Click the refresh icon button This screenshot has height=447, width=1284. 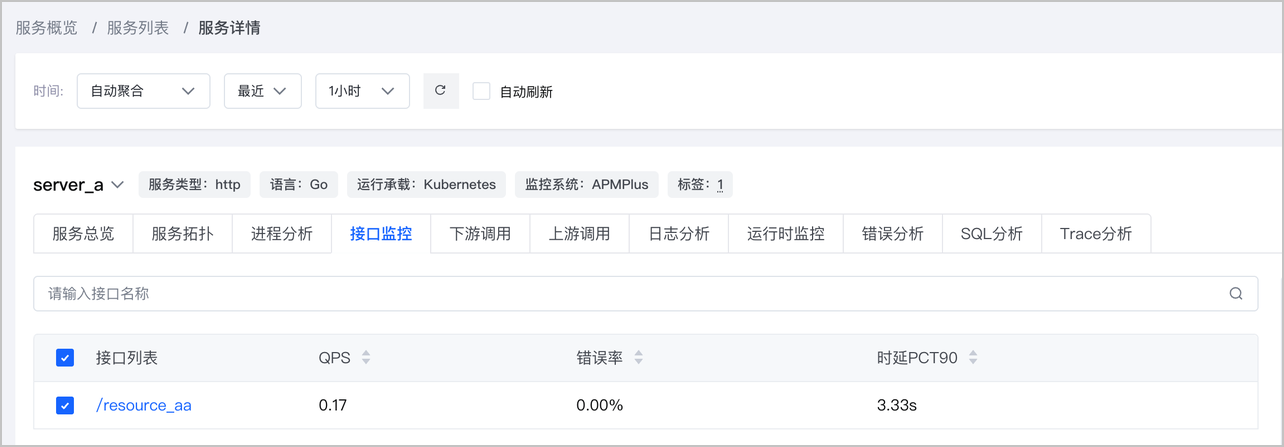[440, 91]
